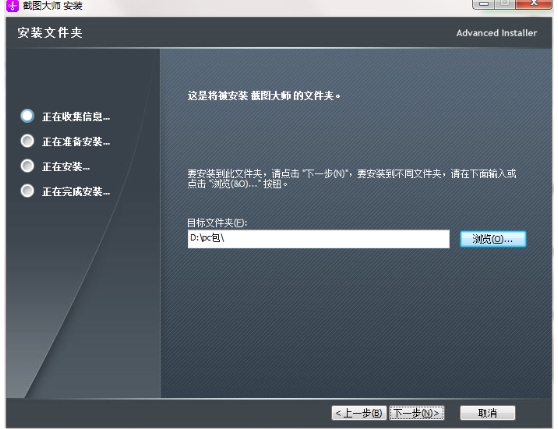The width and height of the screenshot is (558, 429).
Task: Select the 正在完成安装 step indicator
Action: click(27, 191)
